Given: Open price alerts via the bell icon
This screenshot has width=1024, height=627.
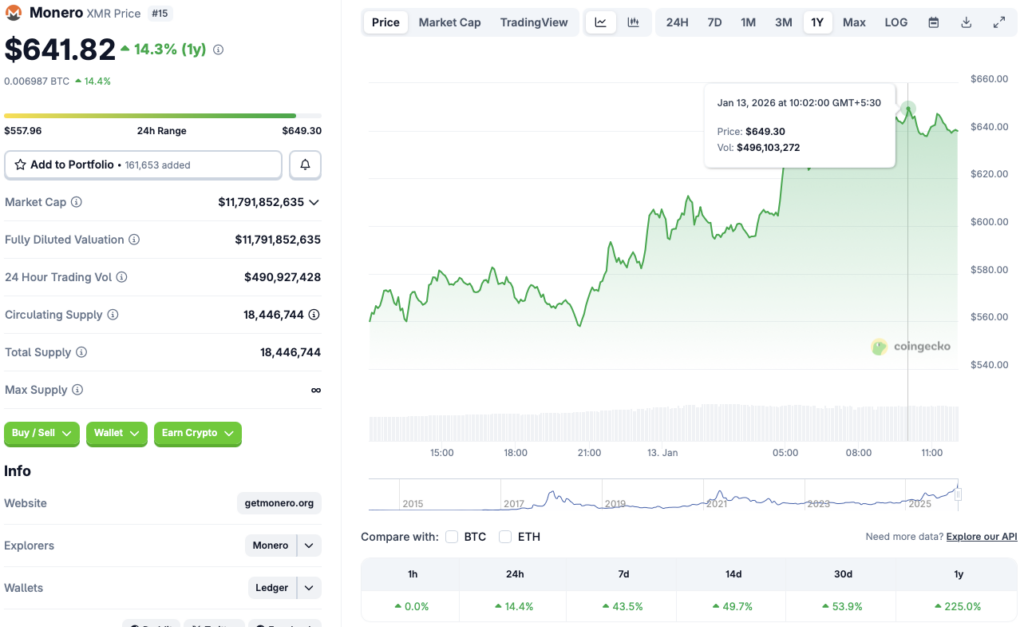Looking at the screenshot, I should 306,164.
